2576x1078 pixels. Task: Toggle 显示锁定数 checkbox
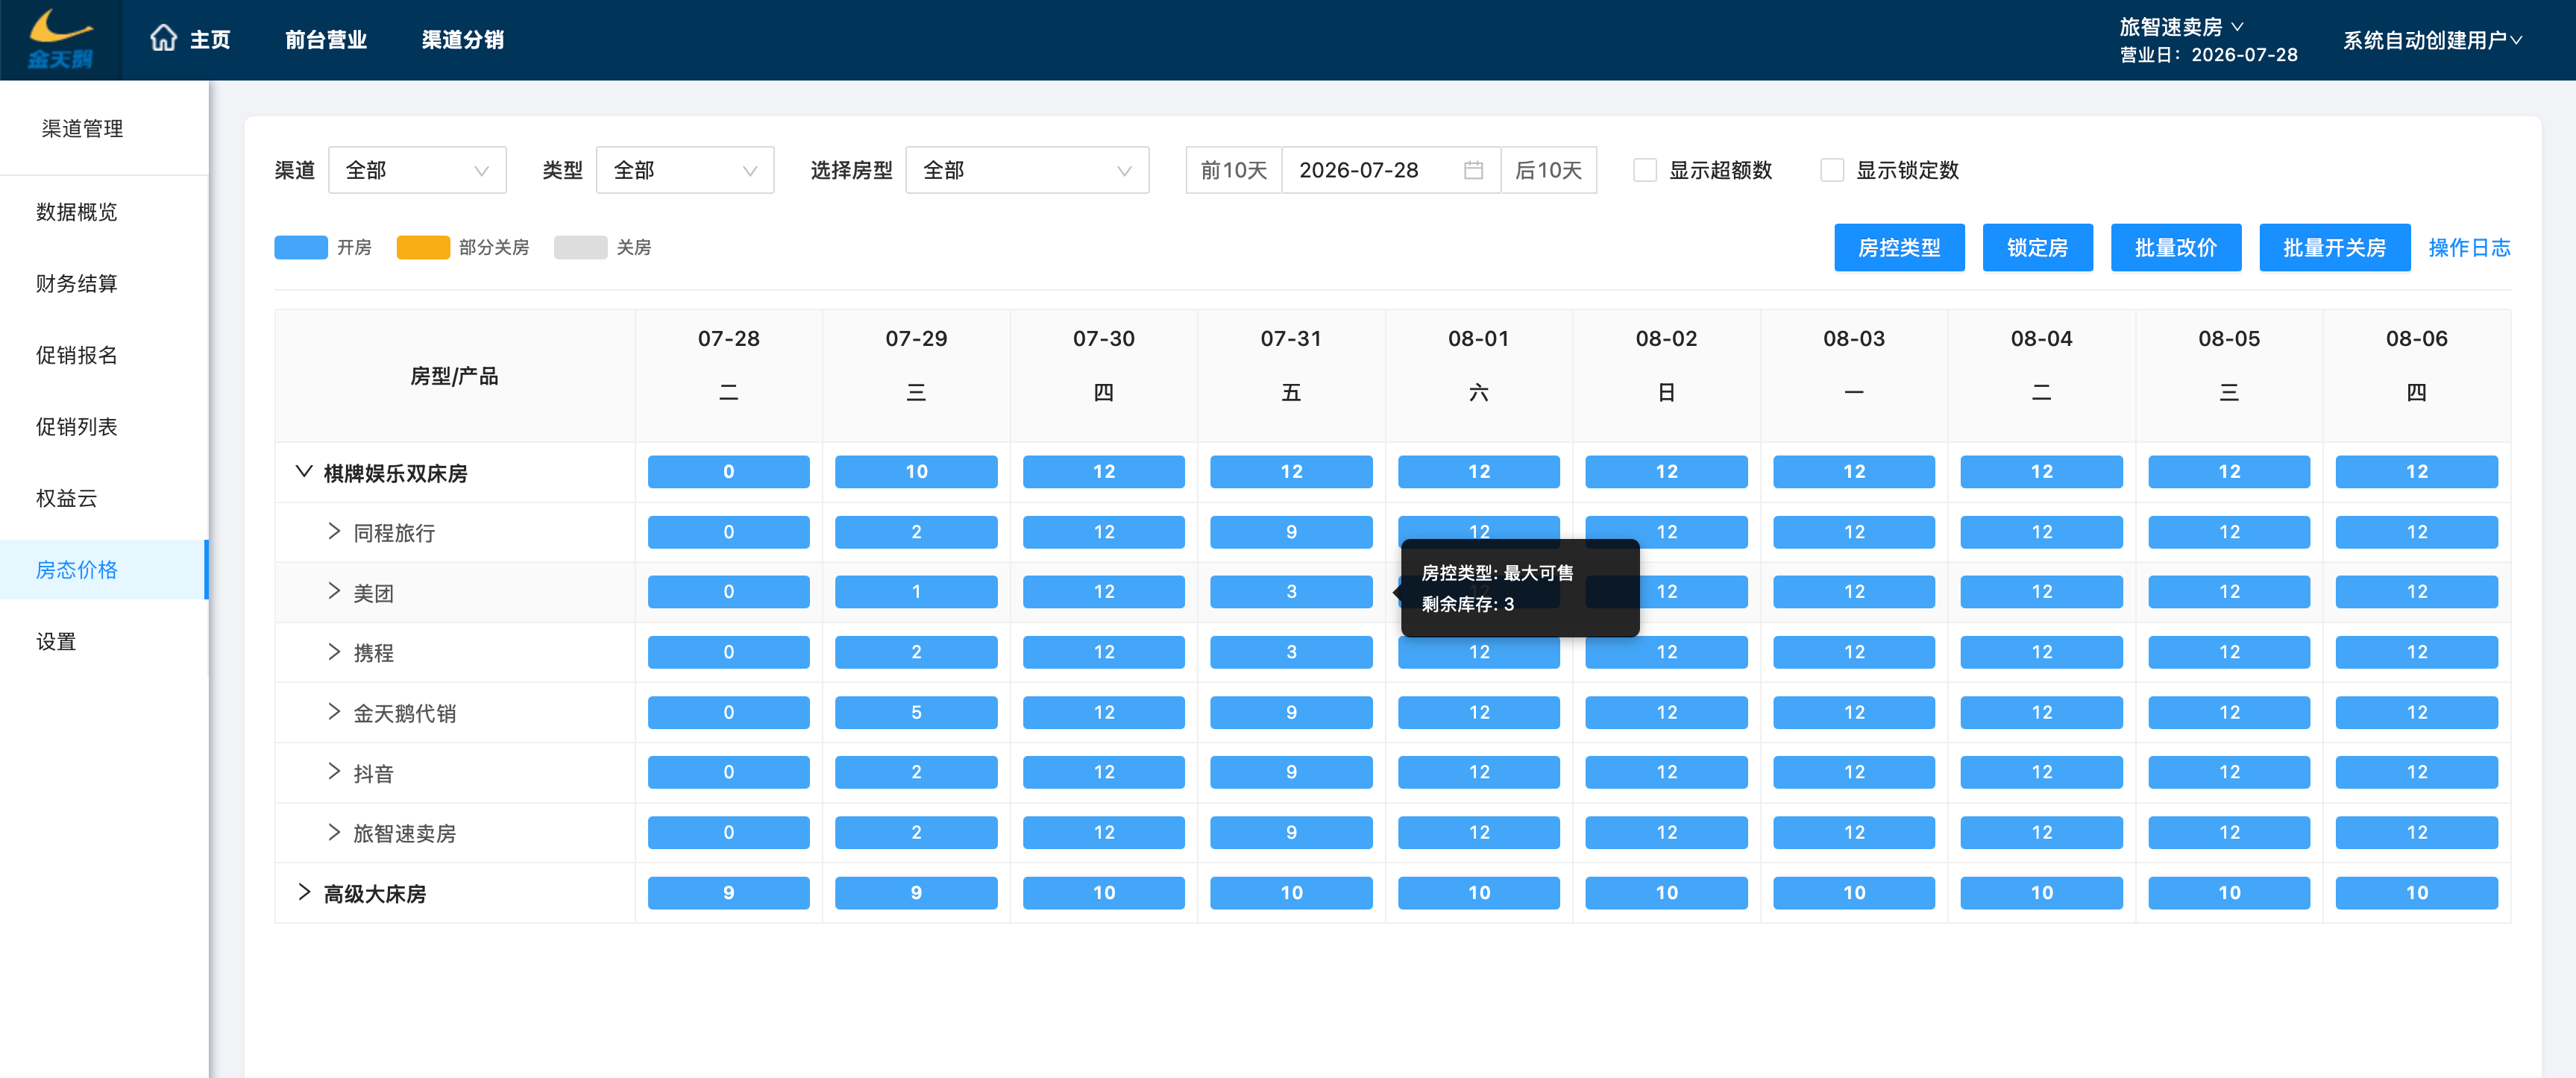click(x=1832, y=170)
